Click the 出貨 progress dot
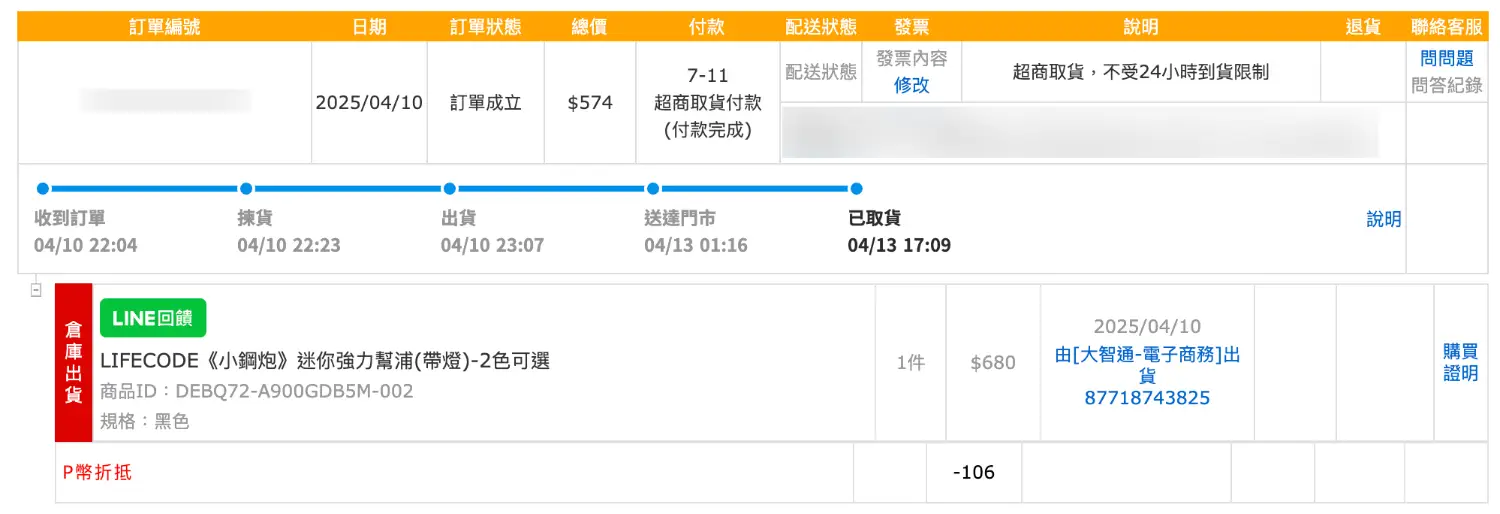Viewport: 1500px width, 514px height. (x=449, y=188)
